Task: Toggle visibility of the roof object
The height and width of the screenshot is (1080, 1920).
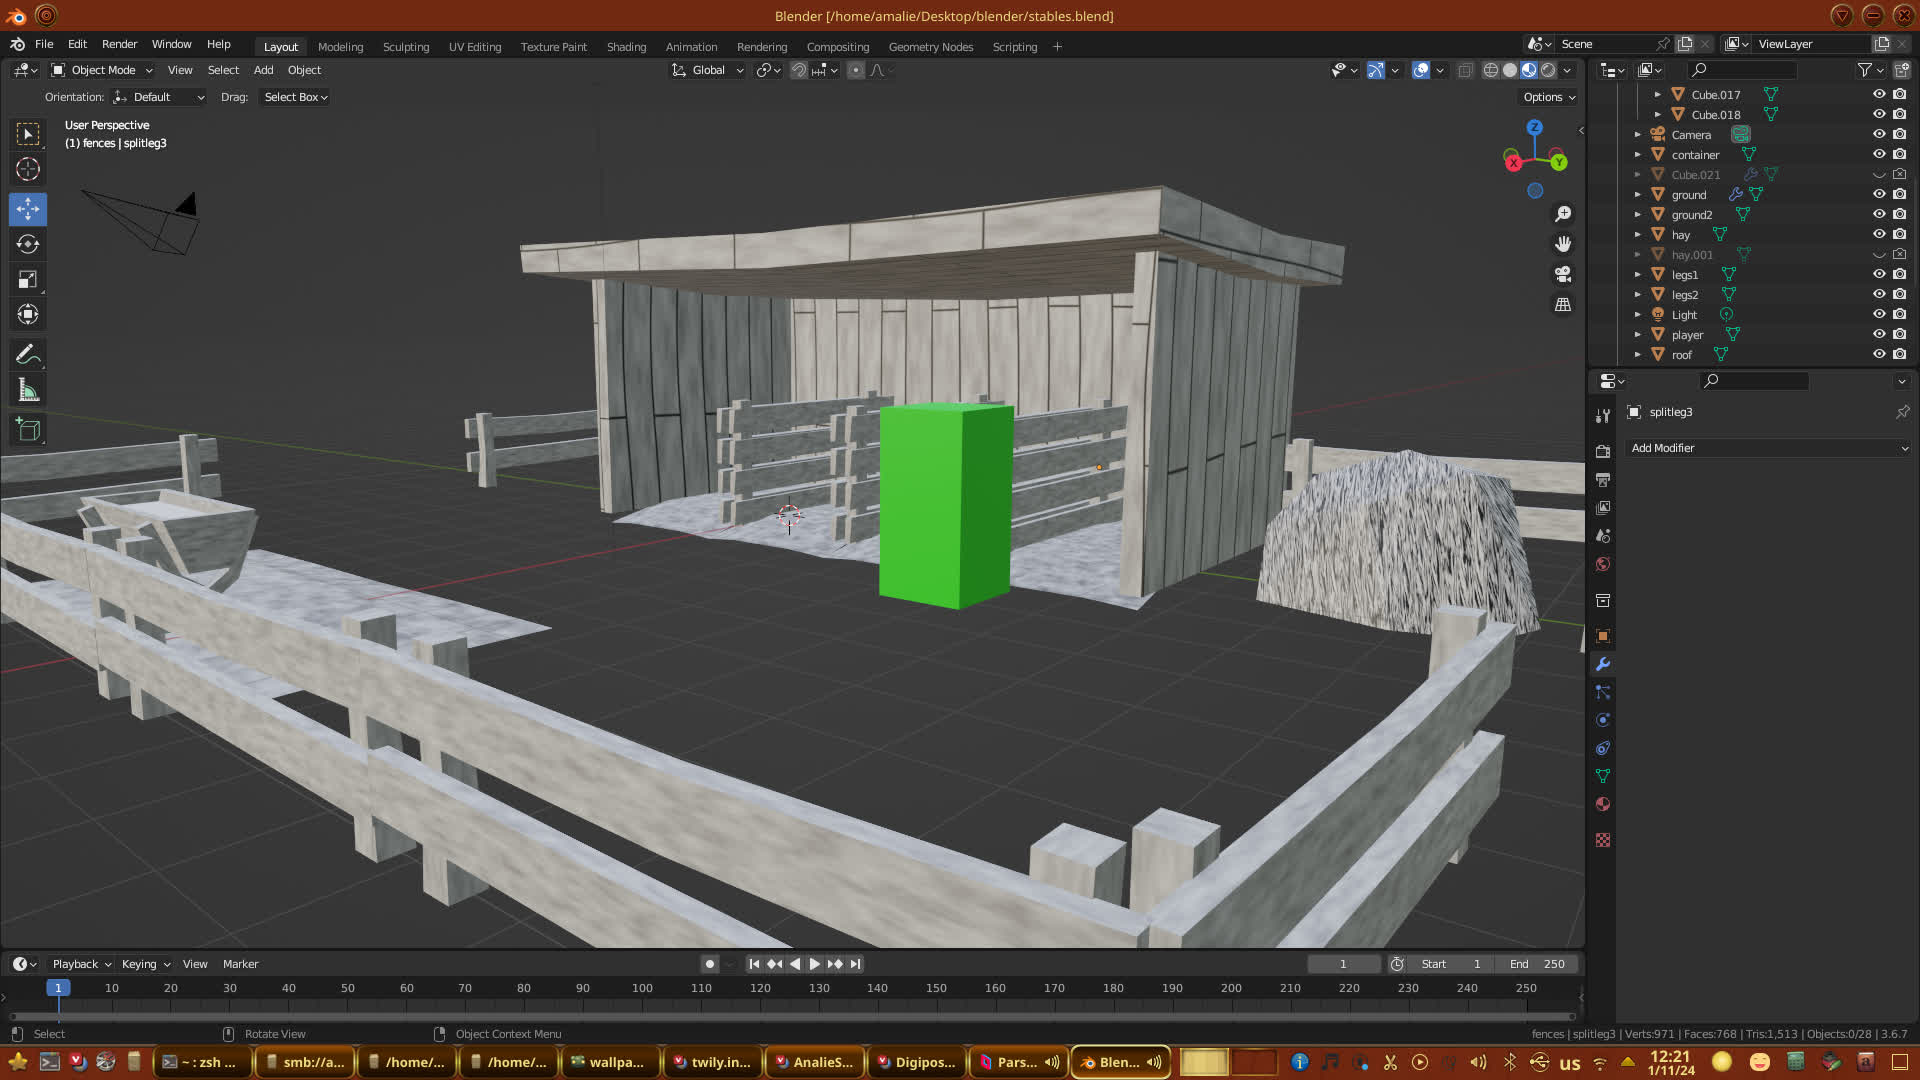Action: click(1879, 354)
